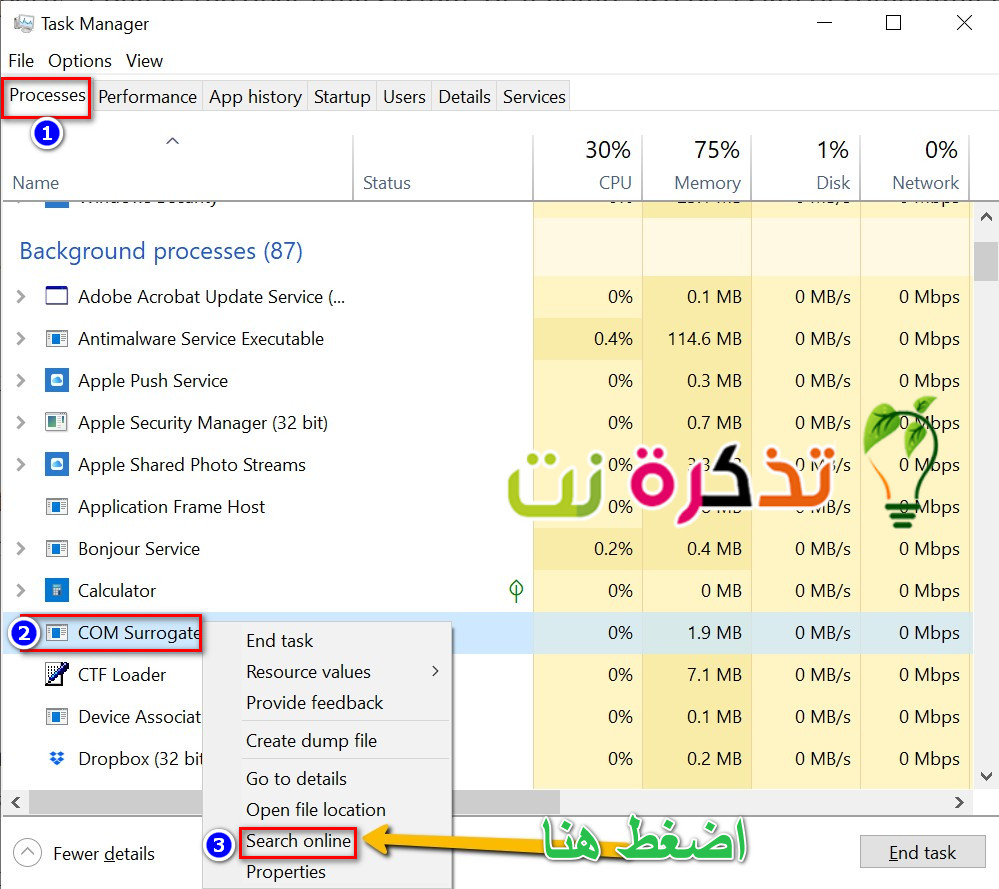The image size is (999, 889).
Task: Click the horizontal scrollbar right arrow
Action: [x=959, y=802]
